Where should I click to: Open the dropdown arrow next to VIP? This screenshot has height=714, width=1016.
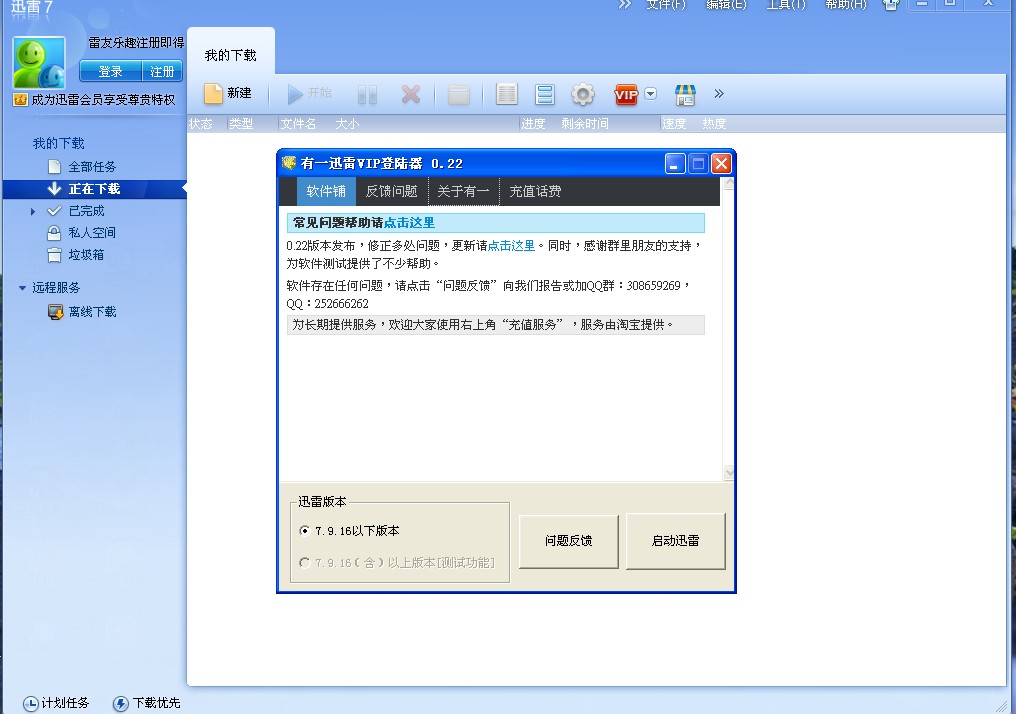pyautogui.click(x=651, y=93)
